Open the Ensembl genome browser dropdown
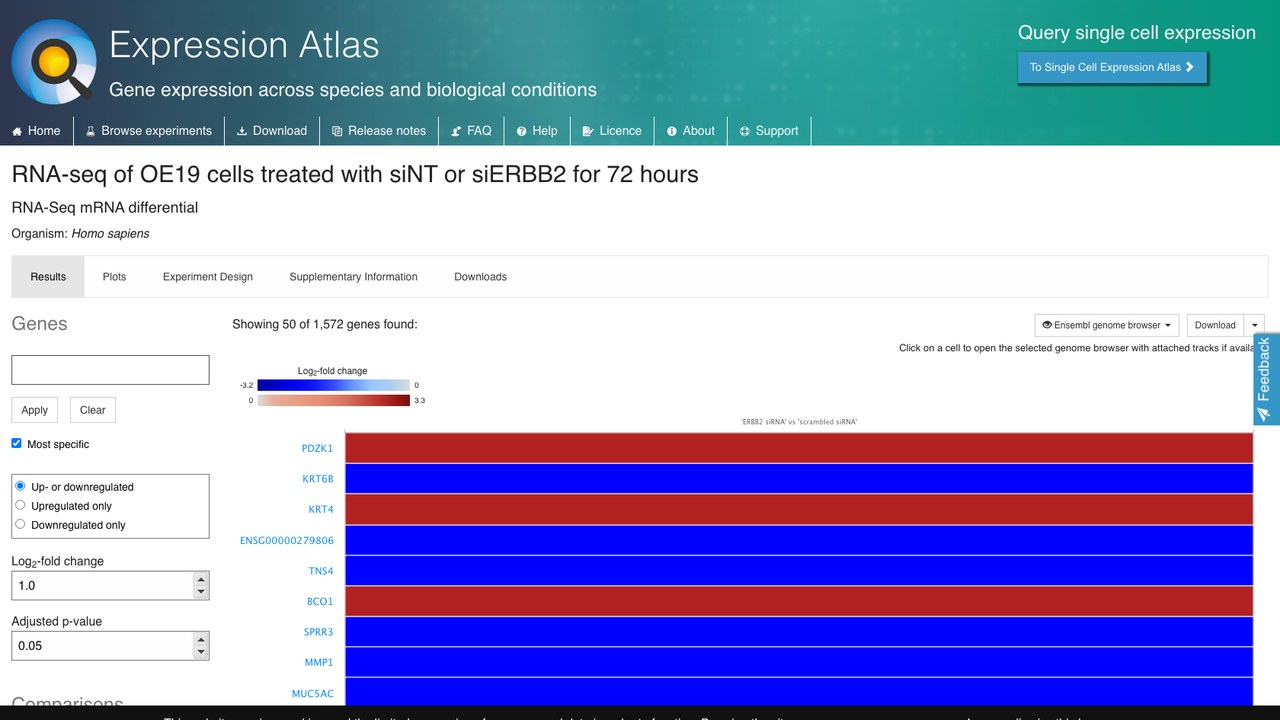The width and height of the screenshot is (1280, 720). [1107, 325]
